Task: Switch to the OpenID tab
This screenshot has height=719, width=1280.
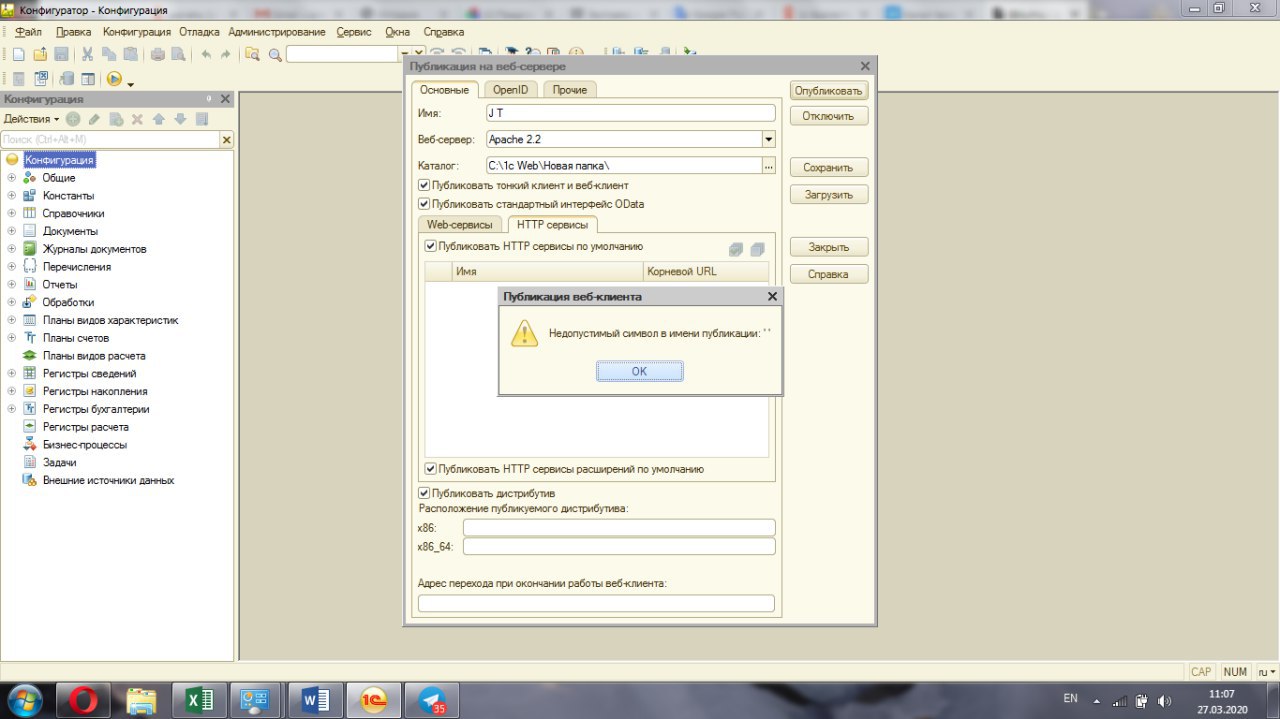Action: click(x=510, y=89)
